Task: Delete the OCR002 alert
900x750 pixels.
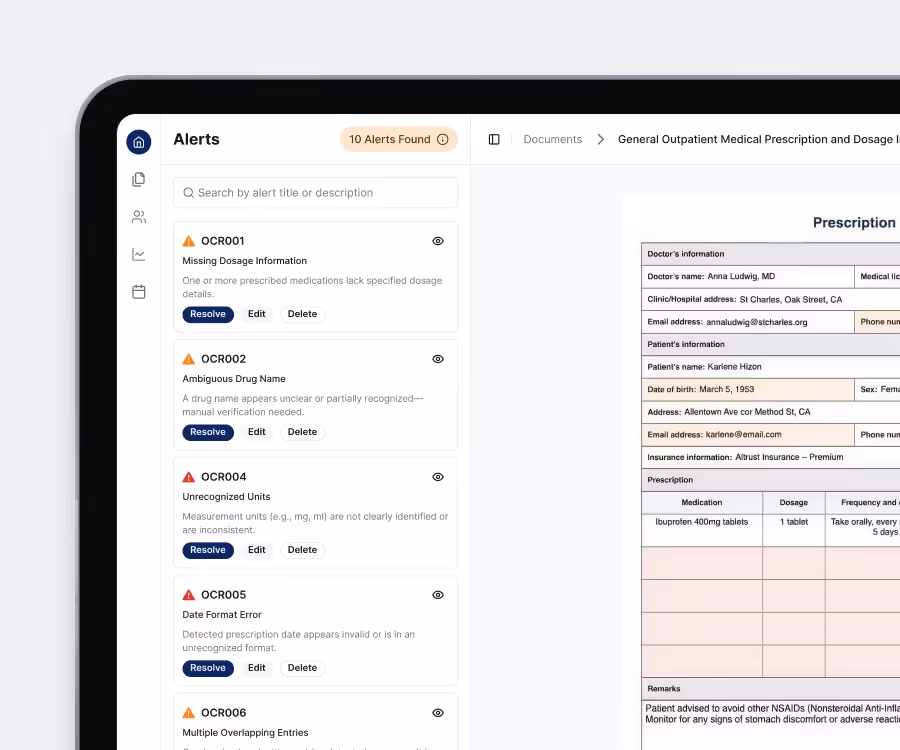Action: pos(302,432)
